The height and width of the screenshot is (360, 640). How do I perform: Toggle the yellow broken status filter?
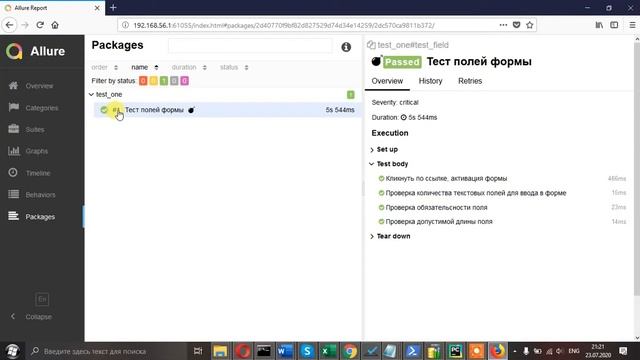pyautogui.click(x=153, y=81)
